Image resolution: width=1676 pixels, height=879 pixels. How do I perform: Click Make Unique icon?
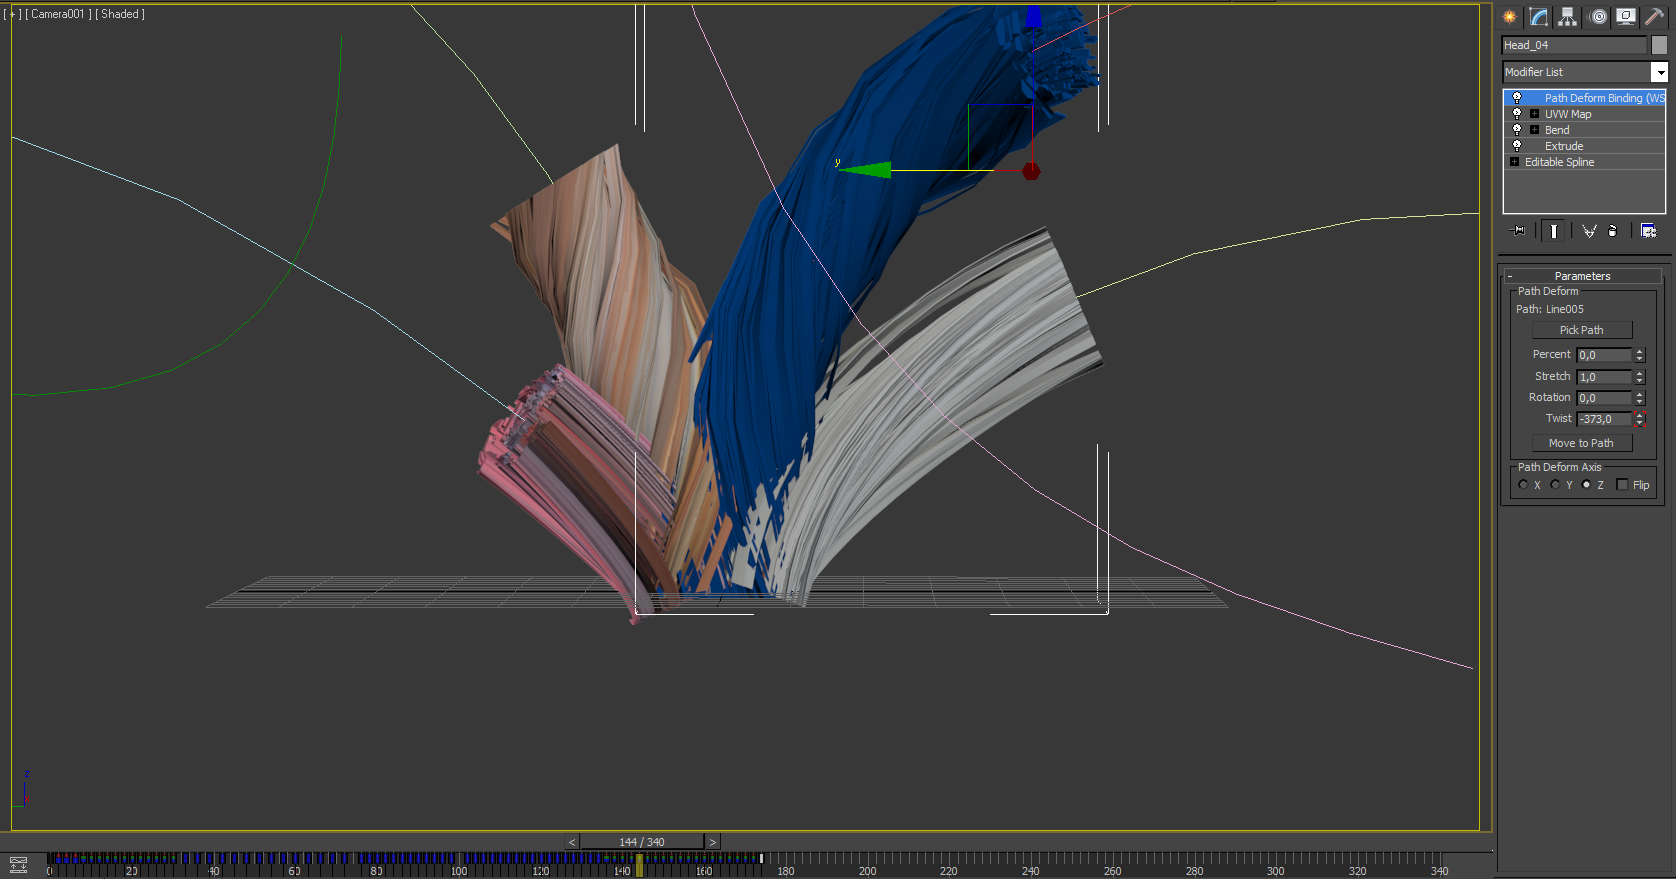tap(1589, 231)
